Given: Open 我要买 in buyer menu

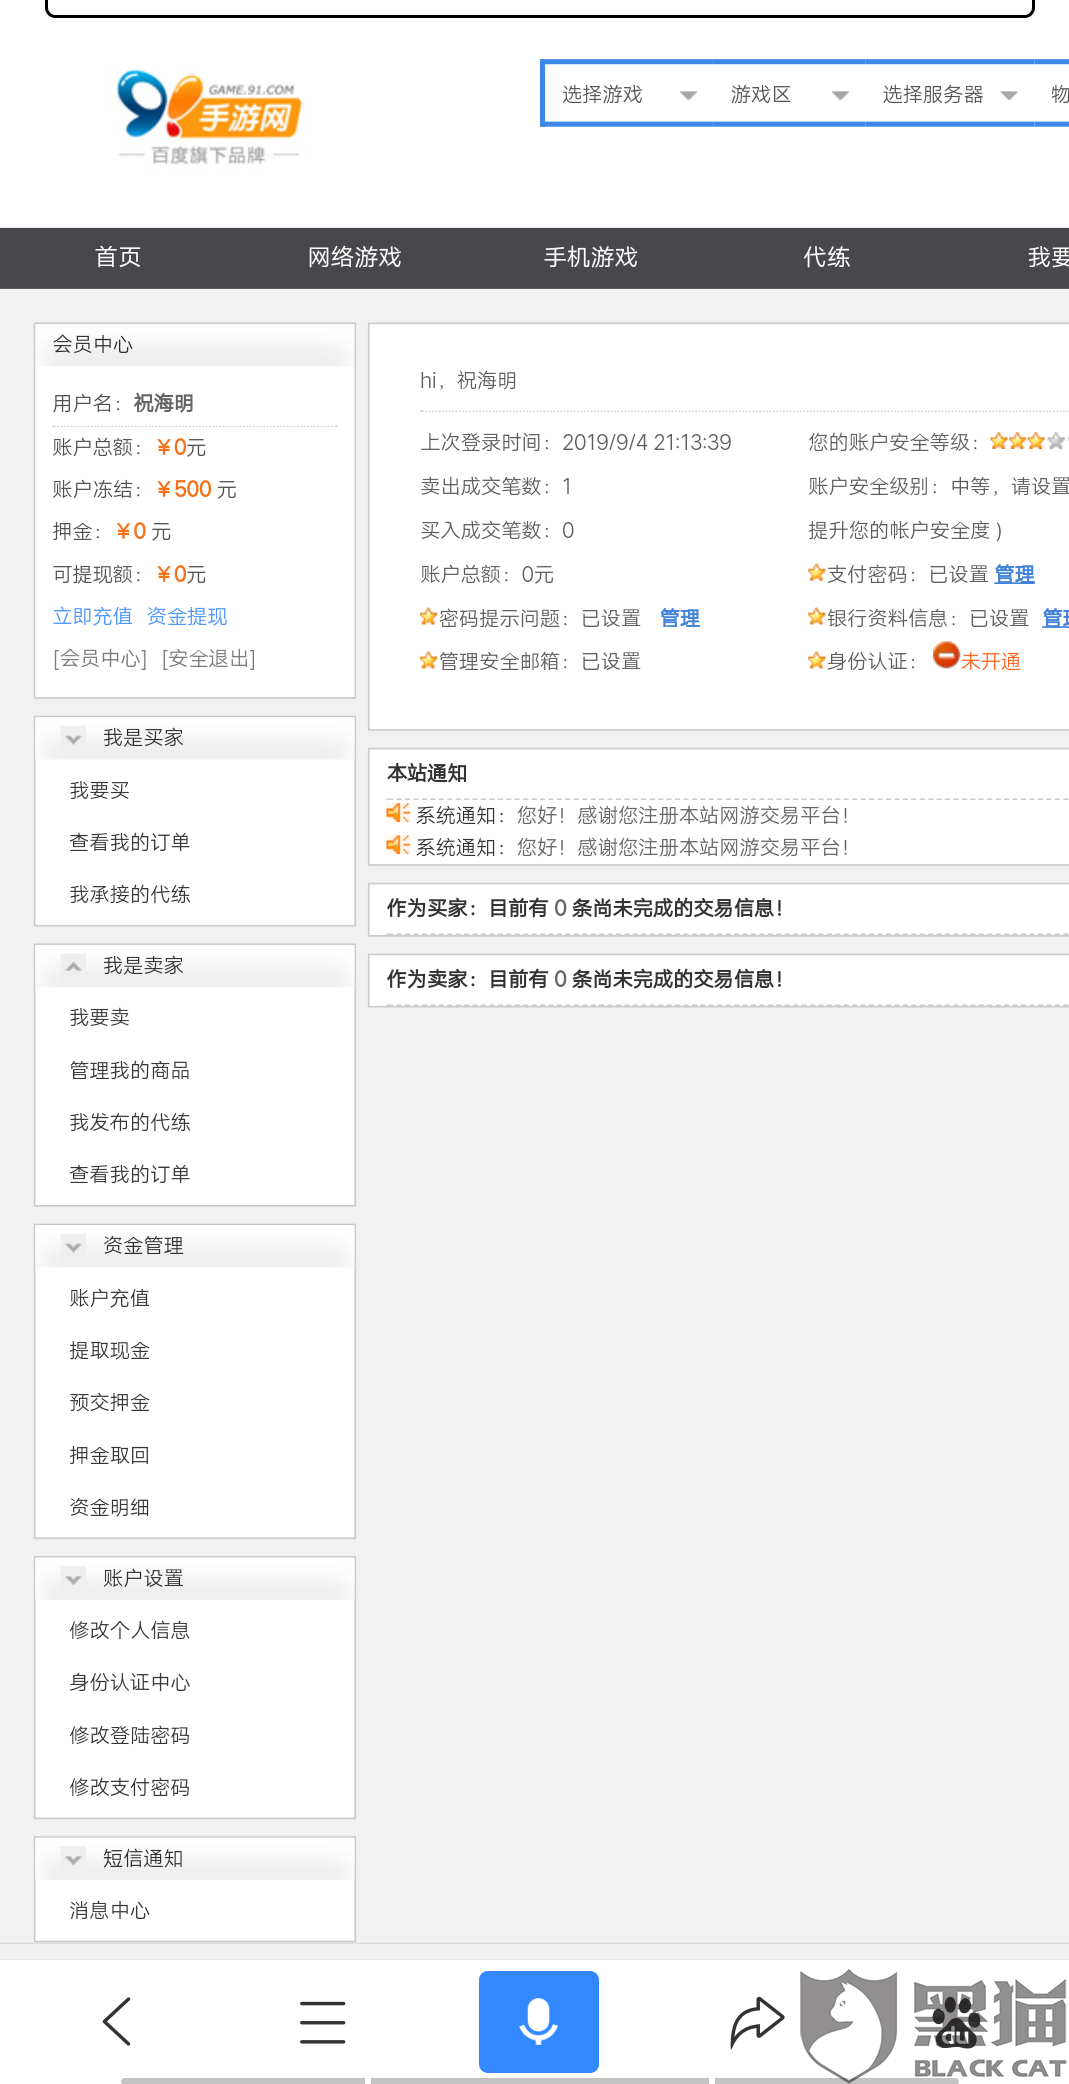Looking at the screenshot, I should point(100,790).
